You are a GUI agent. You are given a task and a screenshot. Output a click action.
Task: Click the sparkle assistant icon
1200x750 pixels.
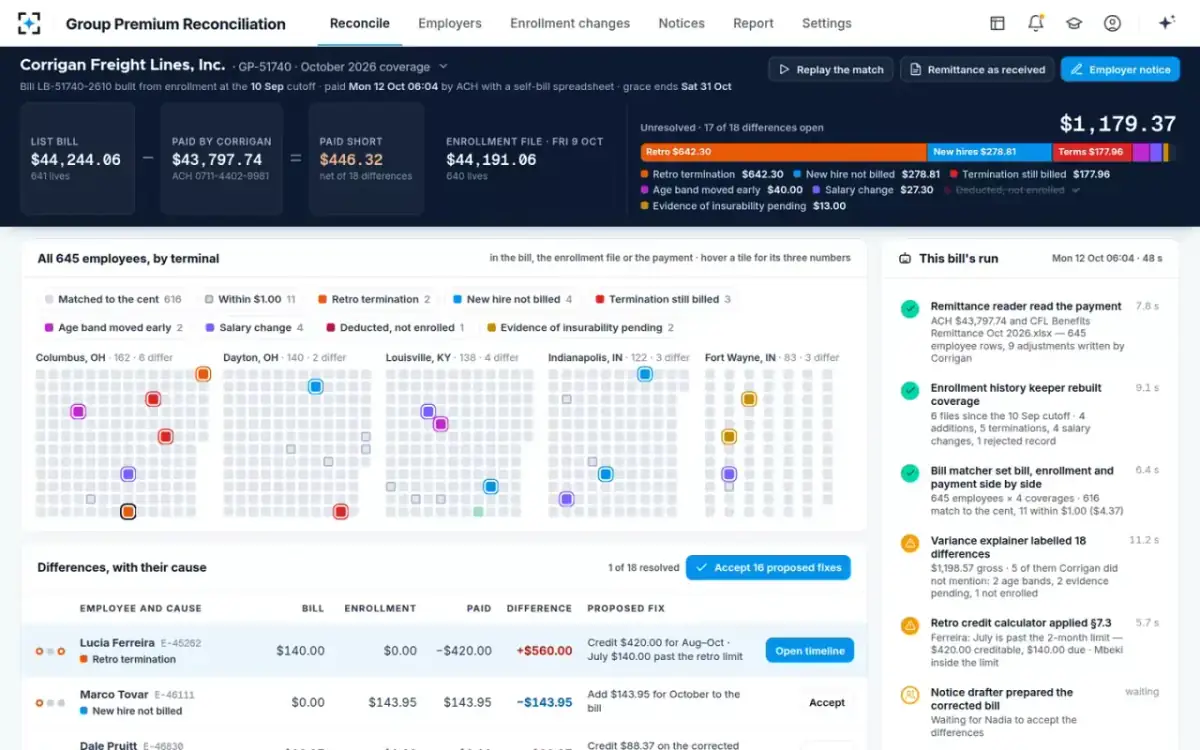click(x=1166, y=23)
